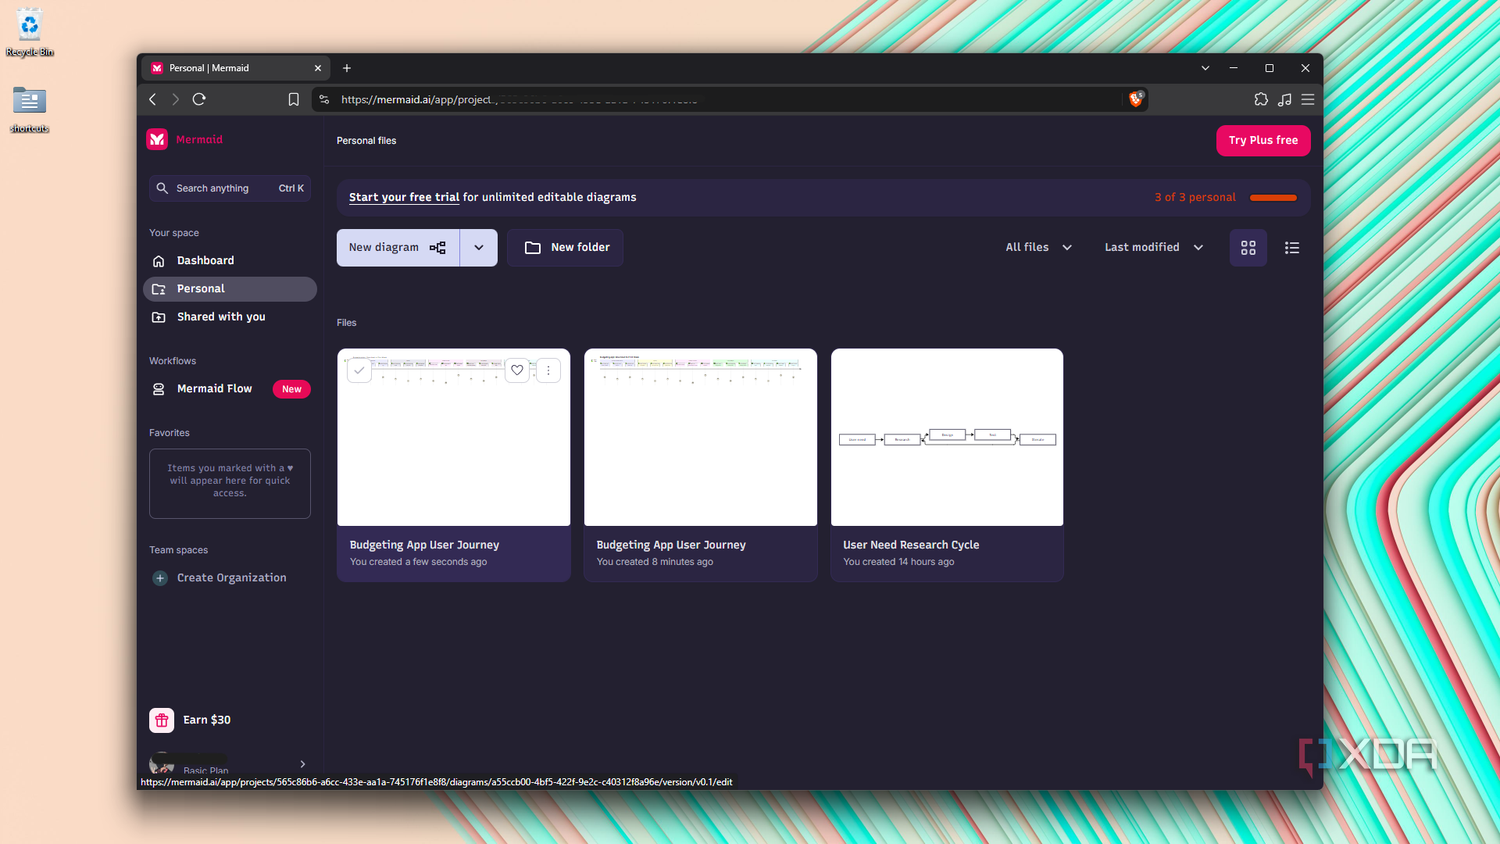1500x844 pixels.
Task: Open Mermaid Flow workflows
Action: (x=229, y=389)
